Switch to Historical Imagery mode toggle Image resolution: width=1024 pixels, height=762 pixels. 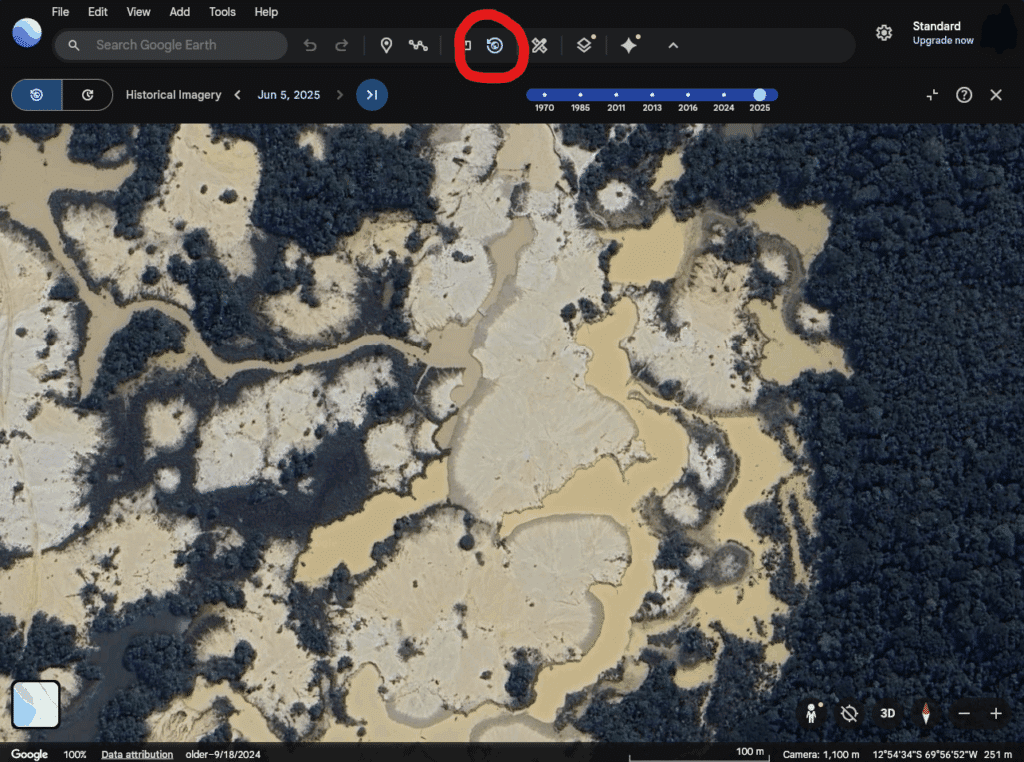click(37, 95)
